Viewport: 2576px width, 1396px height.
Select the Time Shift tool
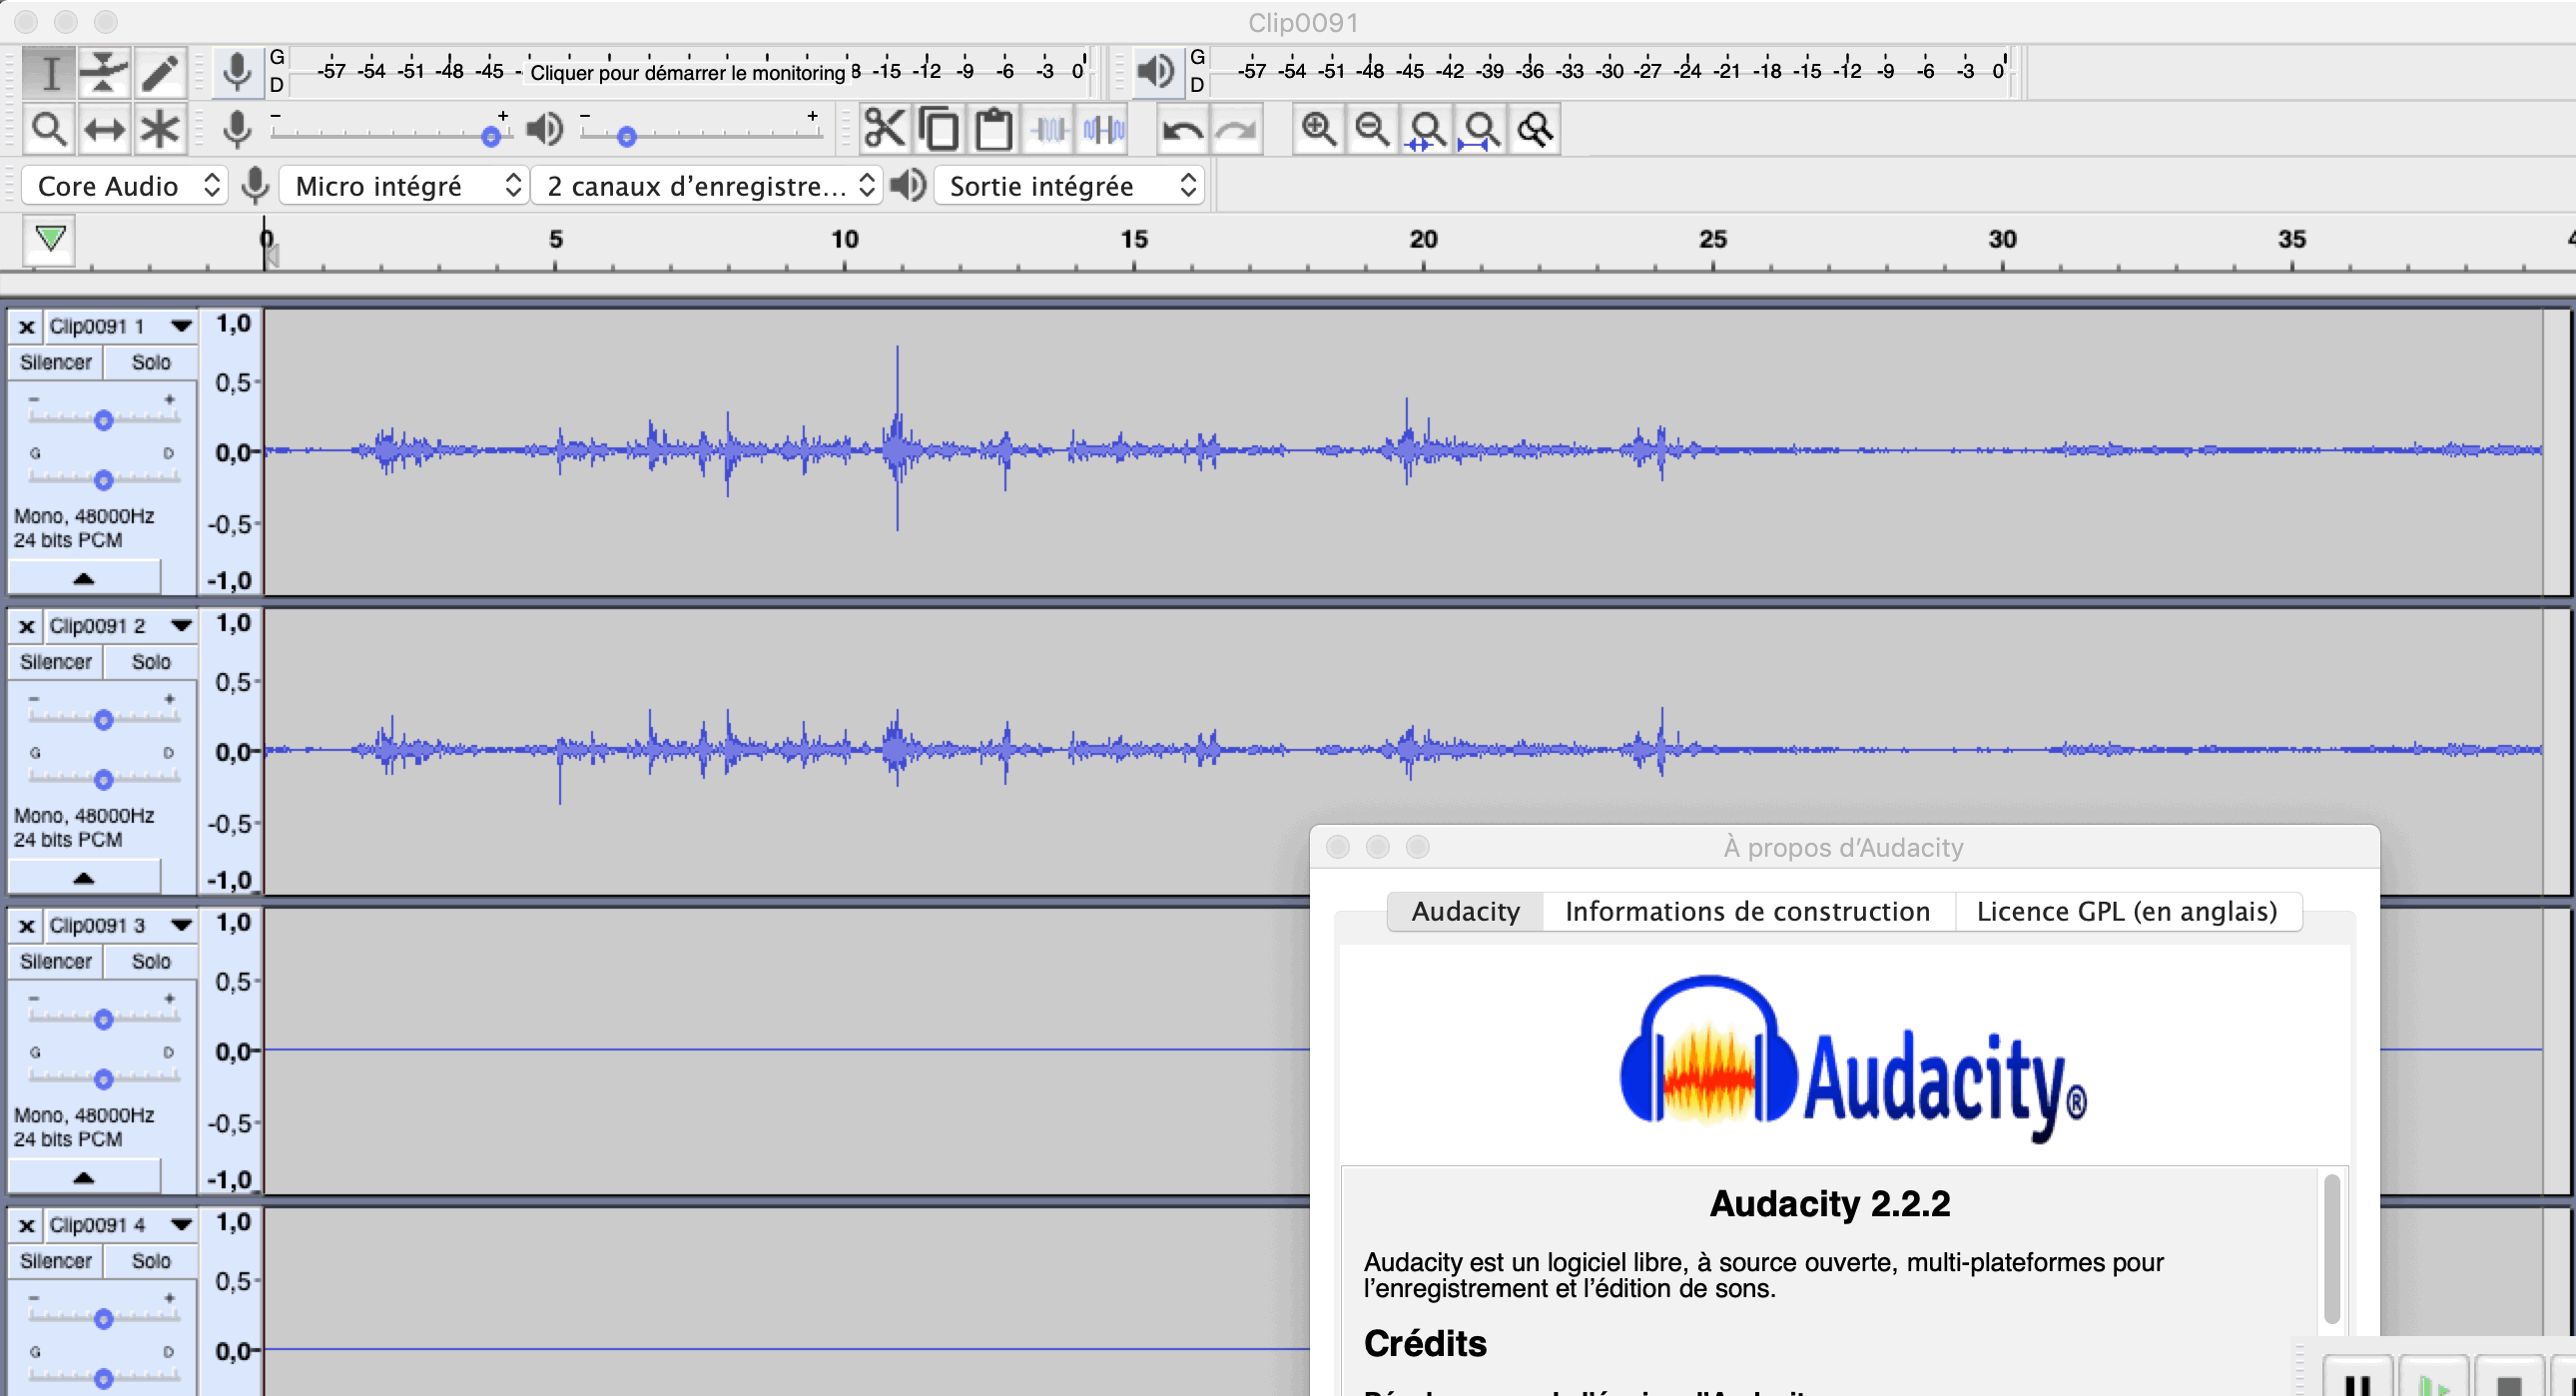point(104,129)
